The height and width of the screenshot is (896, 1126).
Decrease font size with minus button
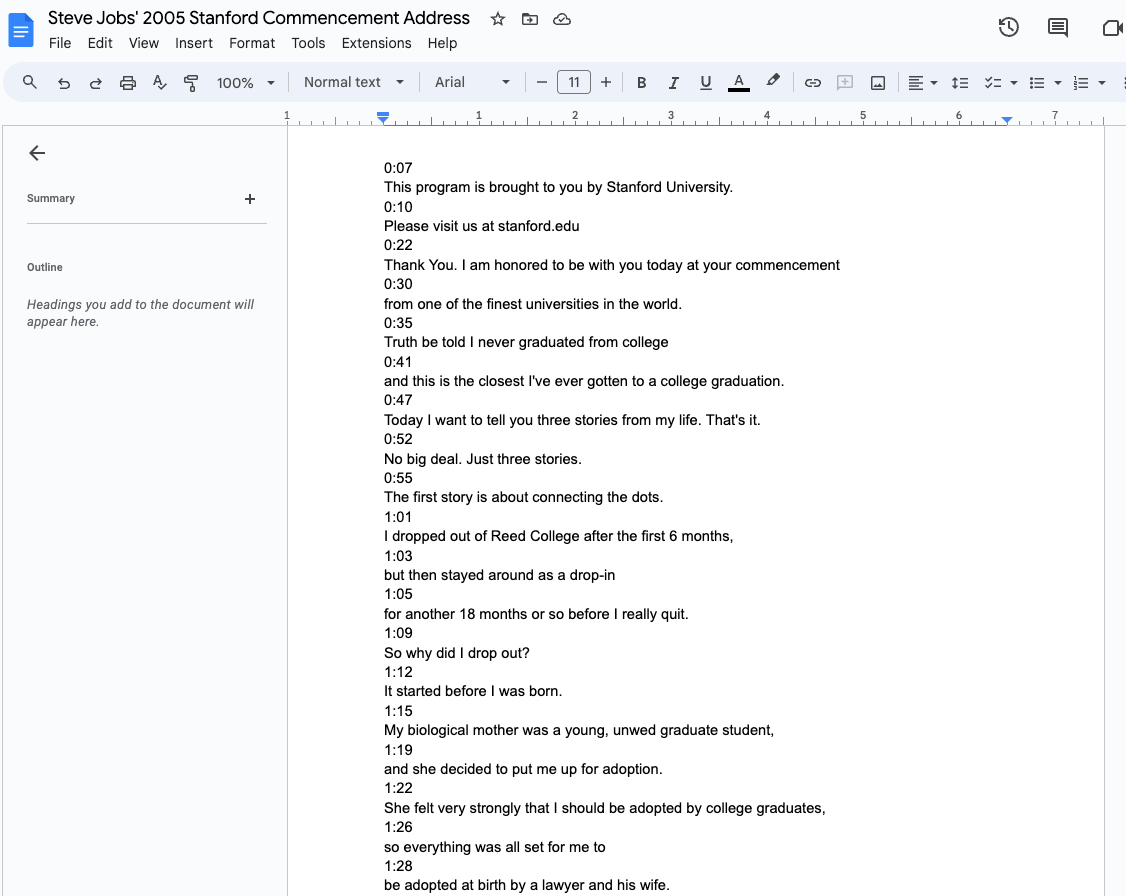click(542, 83)
